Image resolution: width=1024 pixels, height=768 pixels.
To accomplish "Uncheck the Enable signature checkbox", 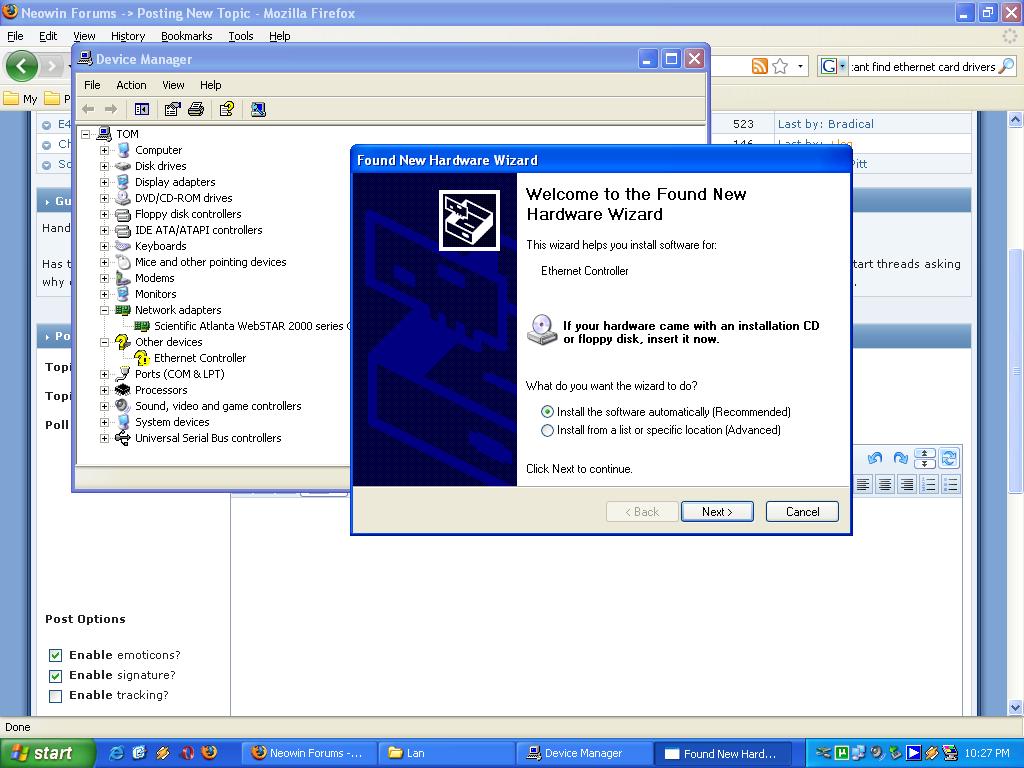I will pyautogui.click(x=56, y=675).
